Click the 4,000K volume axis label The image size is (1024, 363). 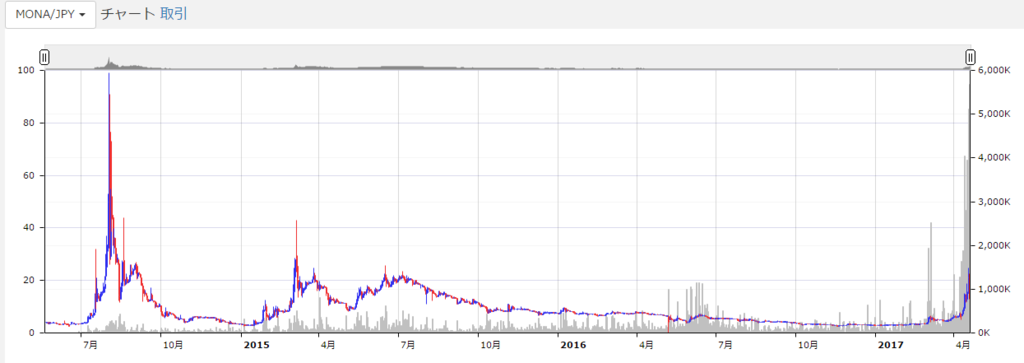993,157
